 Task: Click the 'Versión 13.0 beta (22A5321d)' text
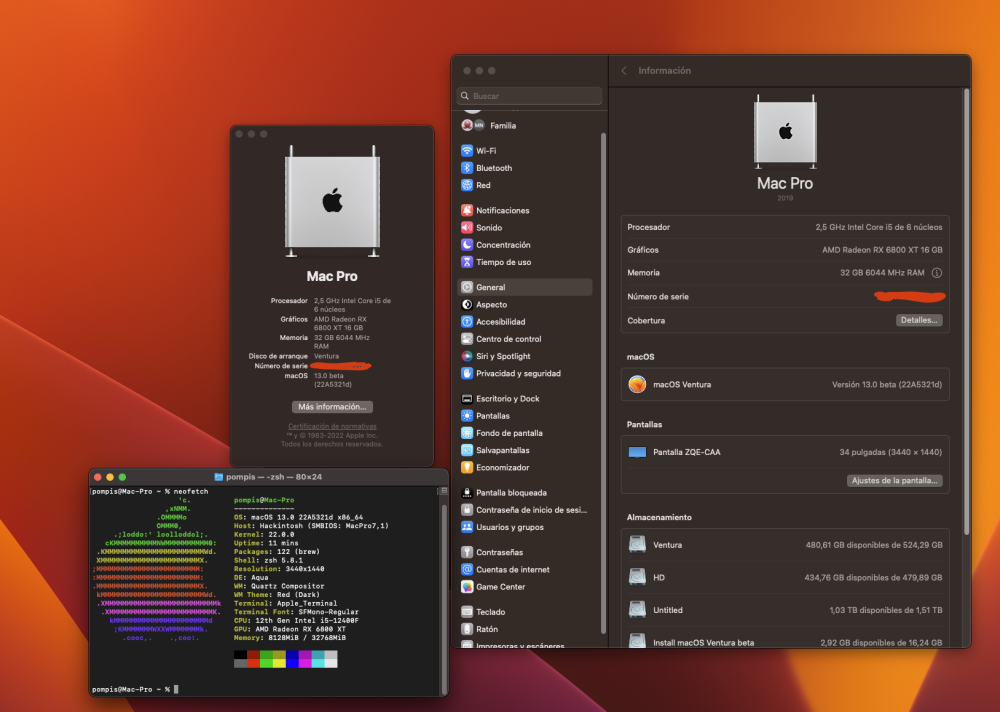coord(886,385)
